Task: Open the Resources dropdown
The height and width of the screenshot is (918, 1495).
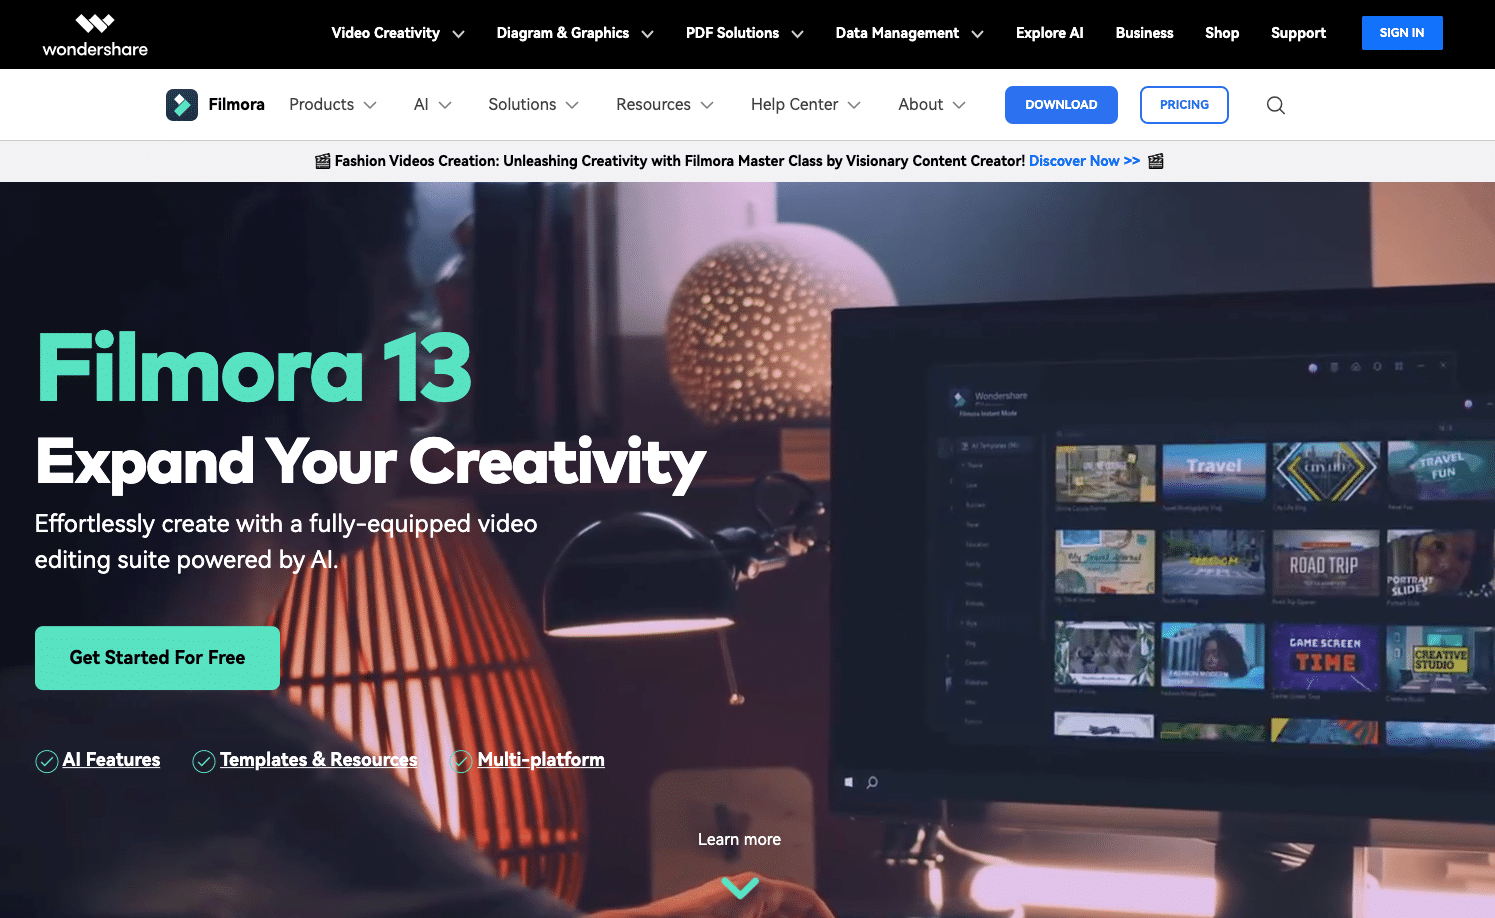Action: click(x=665, y=105)
